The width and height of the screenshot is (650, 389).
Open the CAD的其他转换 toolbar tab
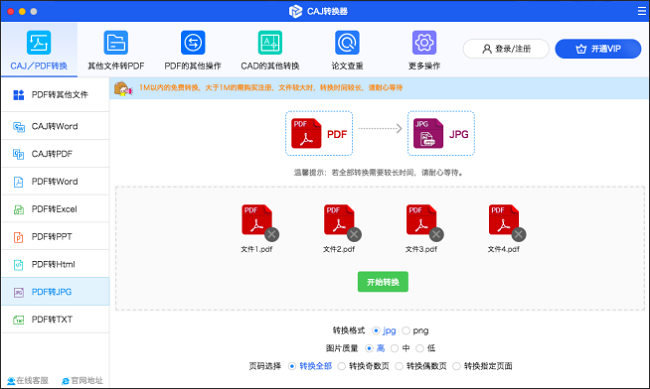(x=270, y=50)
